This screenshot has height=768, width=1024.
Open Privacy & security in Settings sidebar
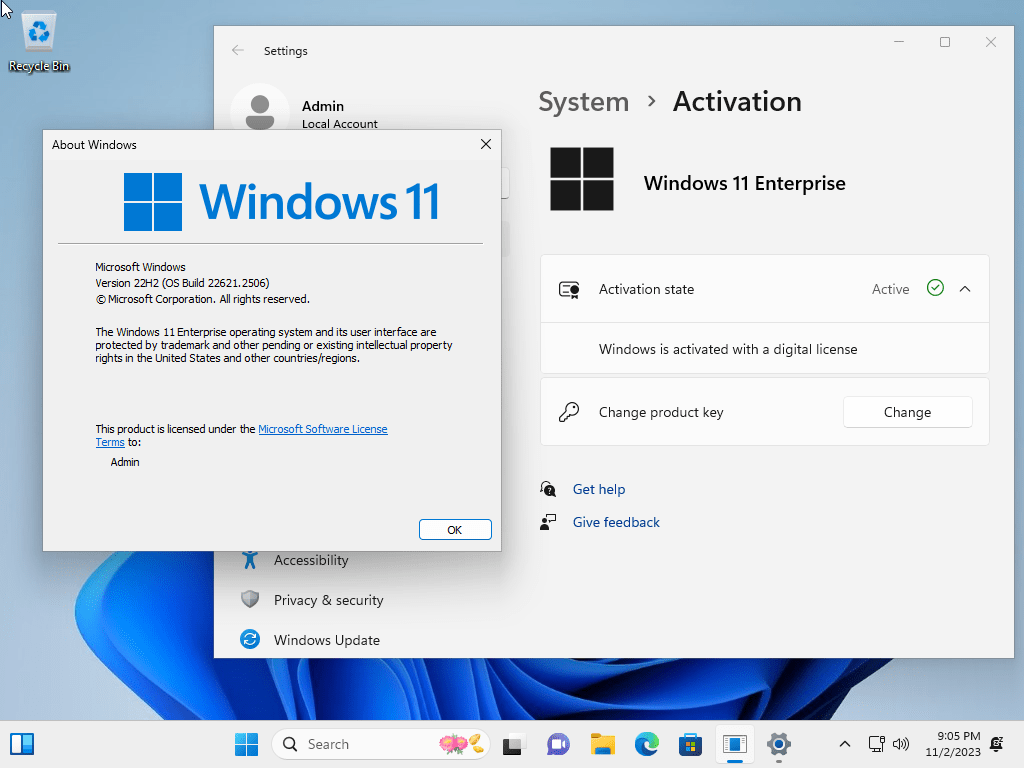pyautogui.click(x=328, y=600)
